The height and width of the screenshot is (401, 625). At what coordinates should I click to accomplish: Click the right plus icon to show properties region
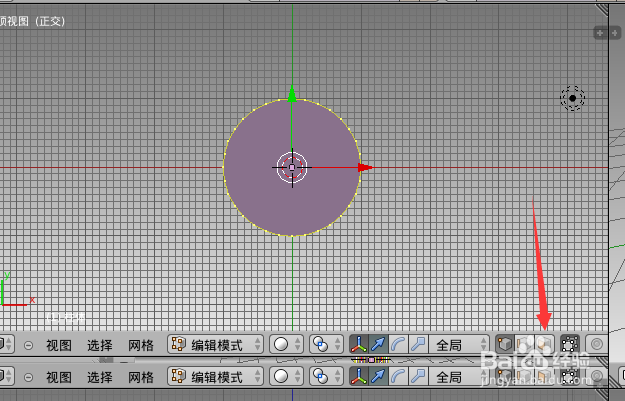pyautogui.click(x=614, y=33)
